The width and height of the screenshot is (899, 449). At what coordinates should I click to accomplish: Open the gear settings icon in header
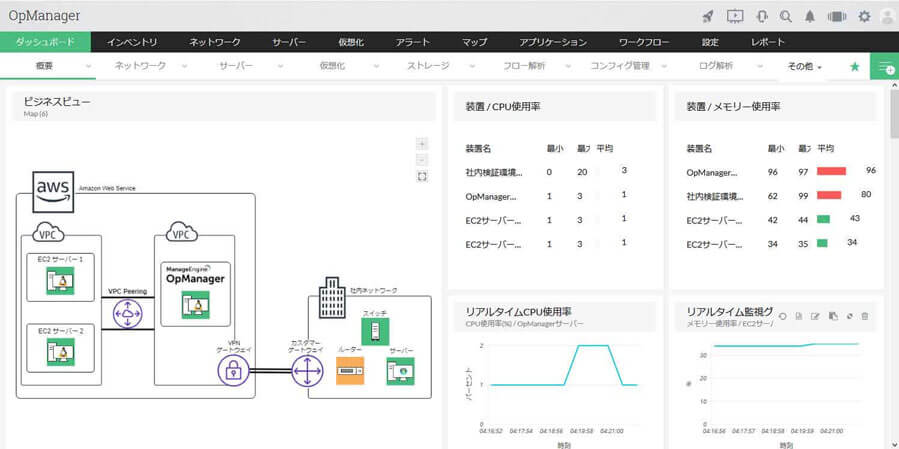(x=864, y=16)
